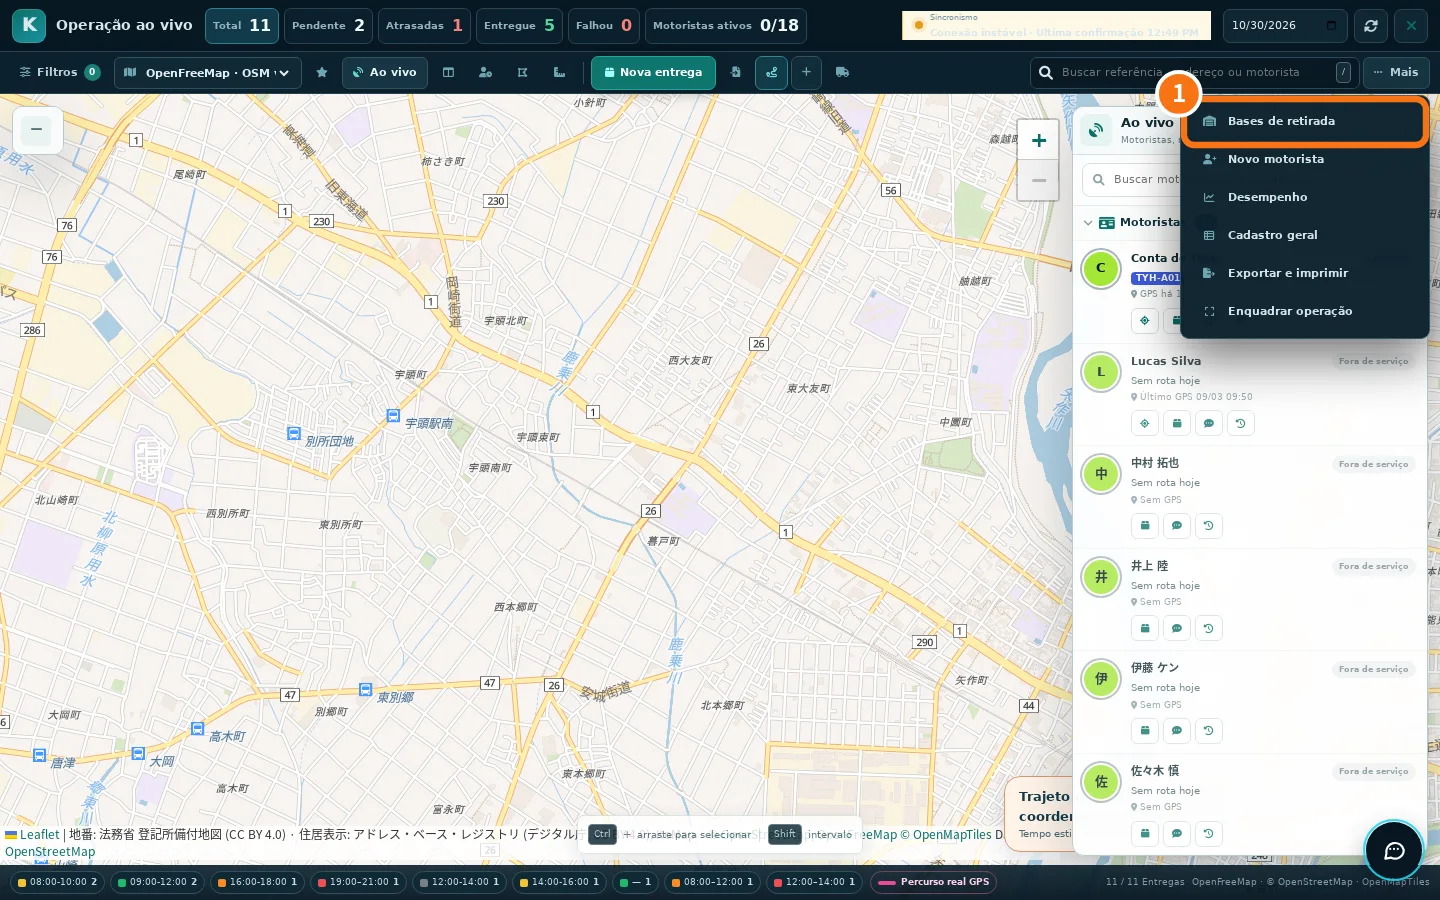Click the drivers people icon in toolbar
Viewport: 1440px width, 900px height.
(x=485, y=72)
